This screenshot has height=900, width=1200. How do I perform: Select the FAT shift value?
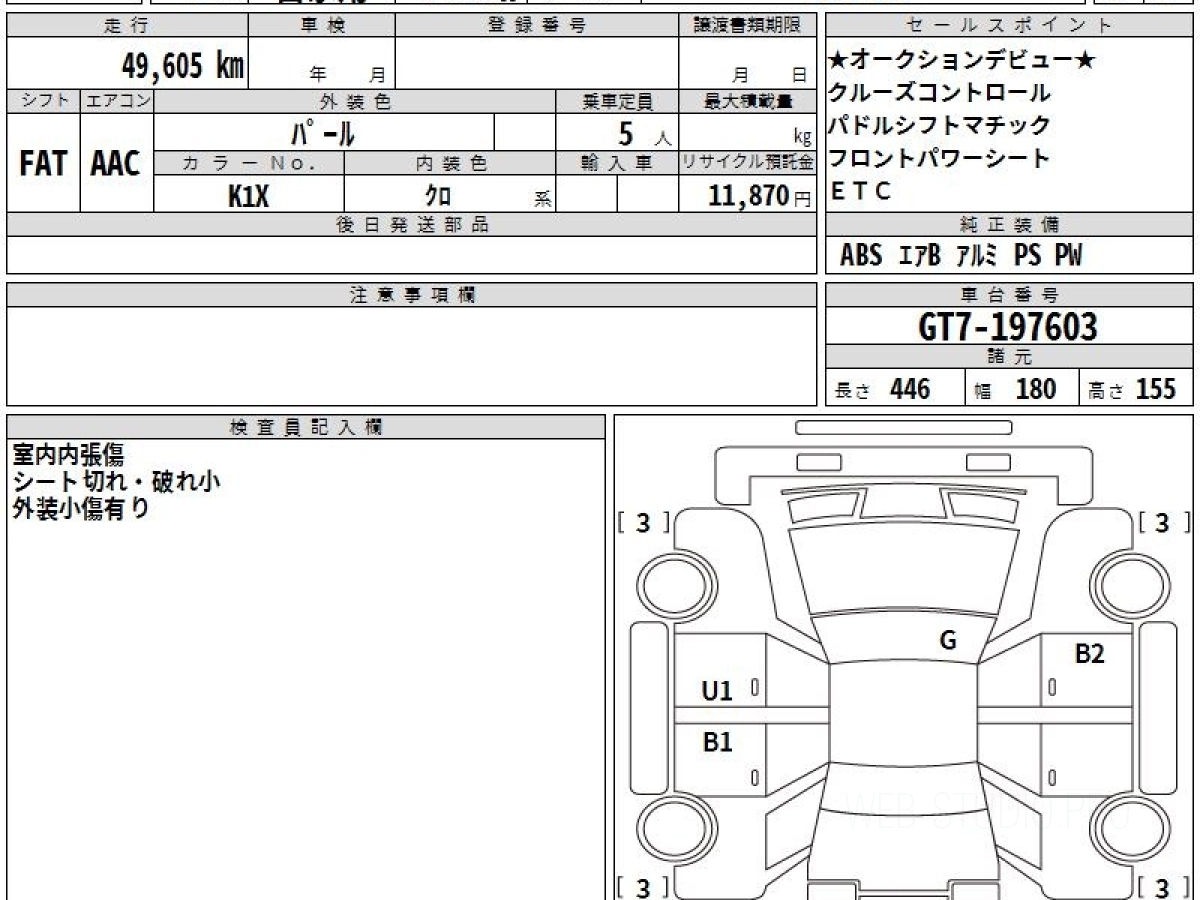(x=43, y=164)
